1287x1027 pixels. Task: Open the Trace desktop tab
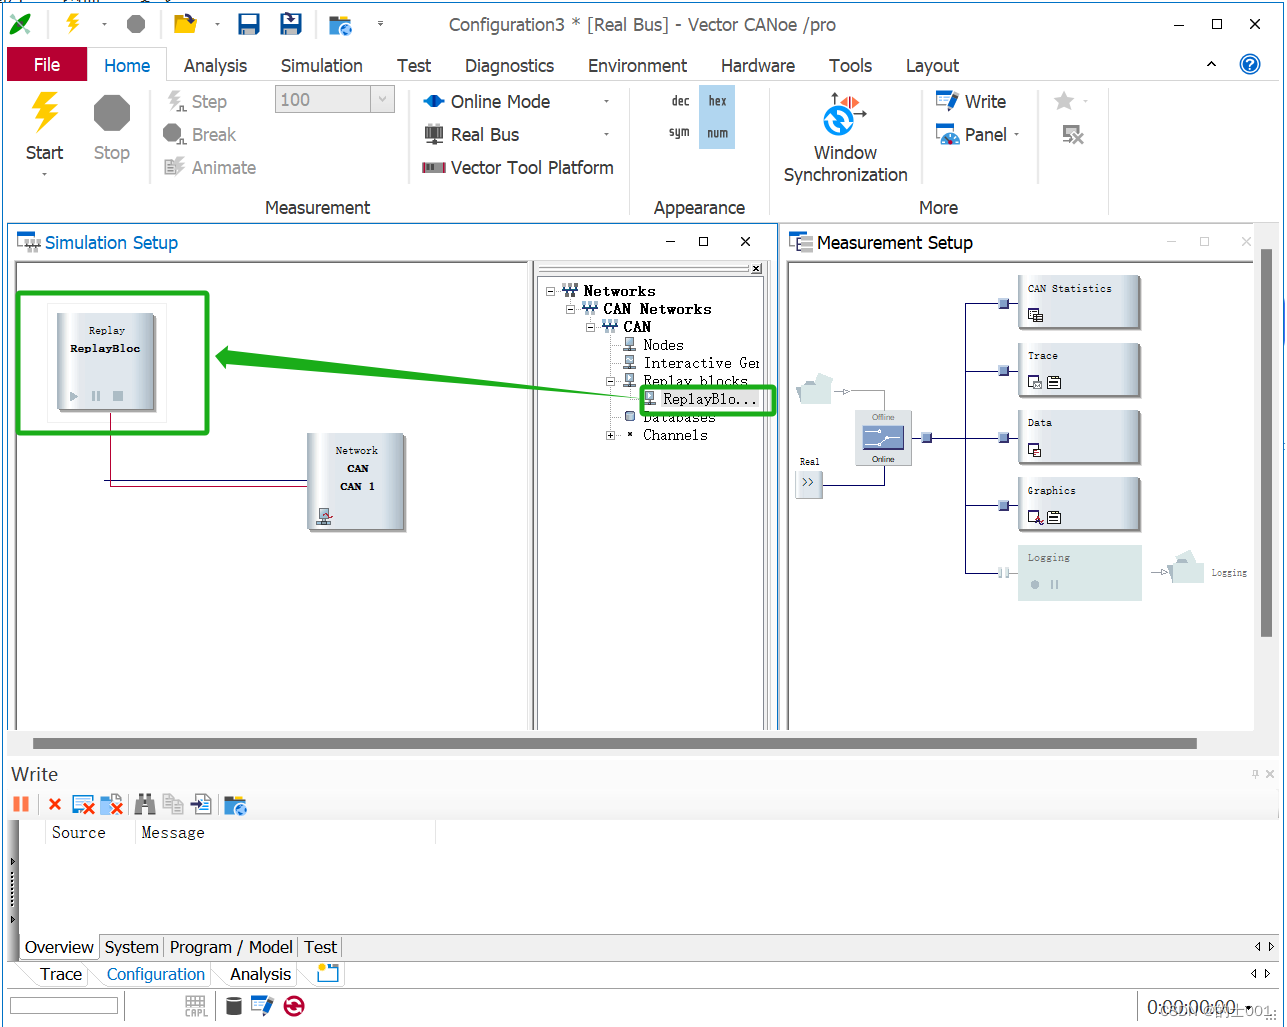click(x=60, y=974)
